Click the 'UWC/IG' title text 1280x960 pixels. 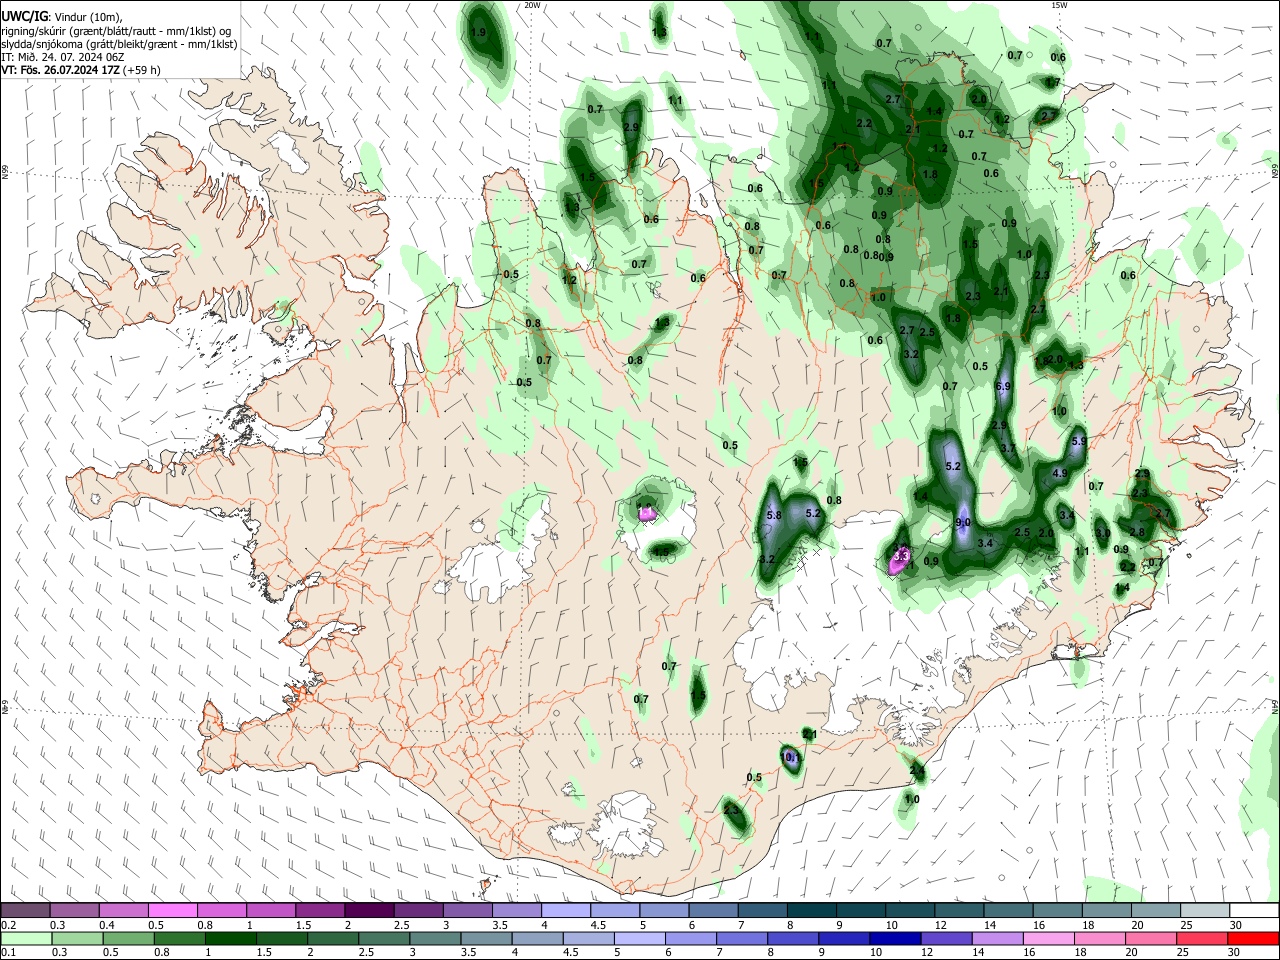(x=24, y=16)
